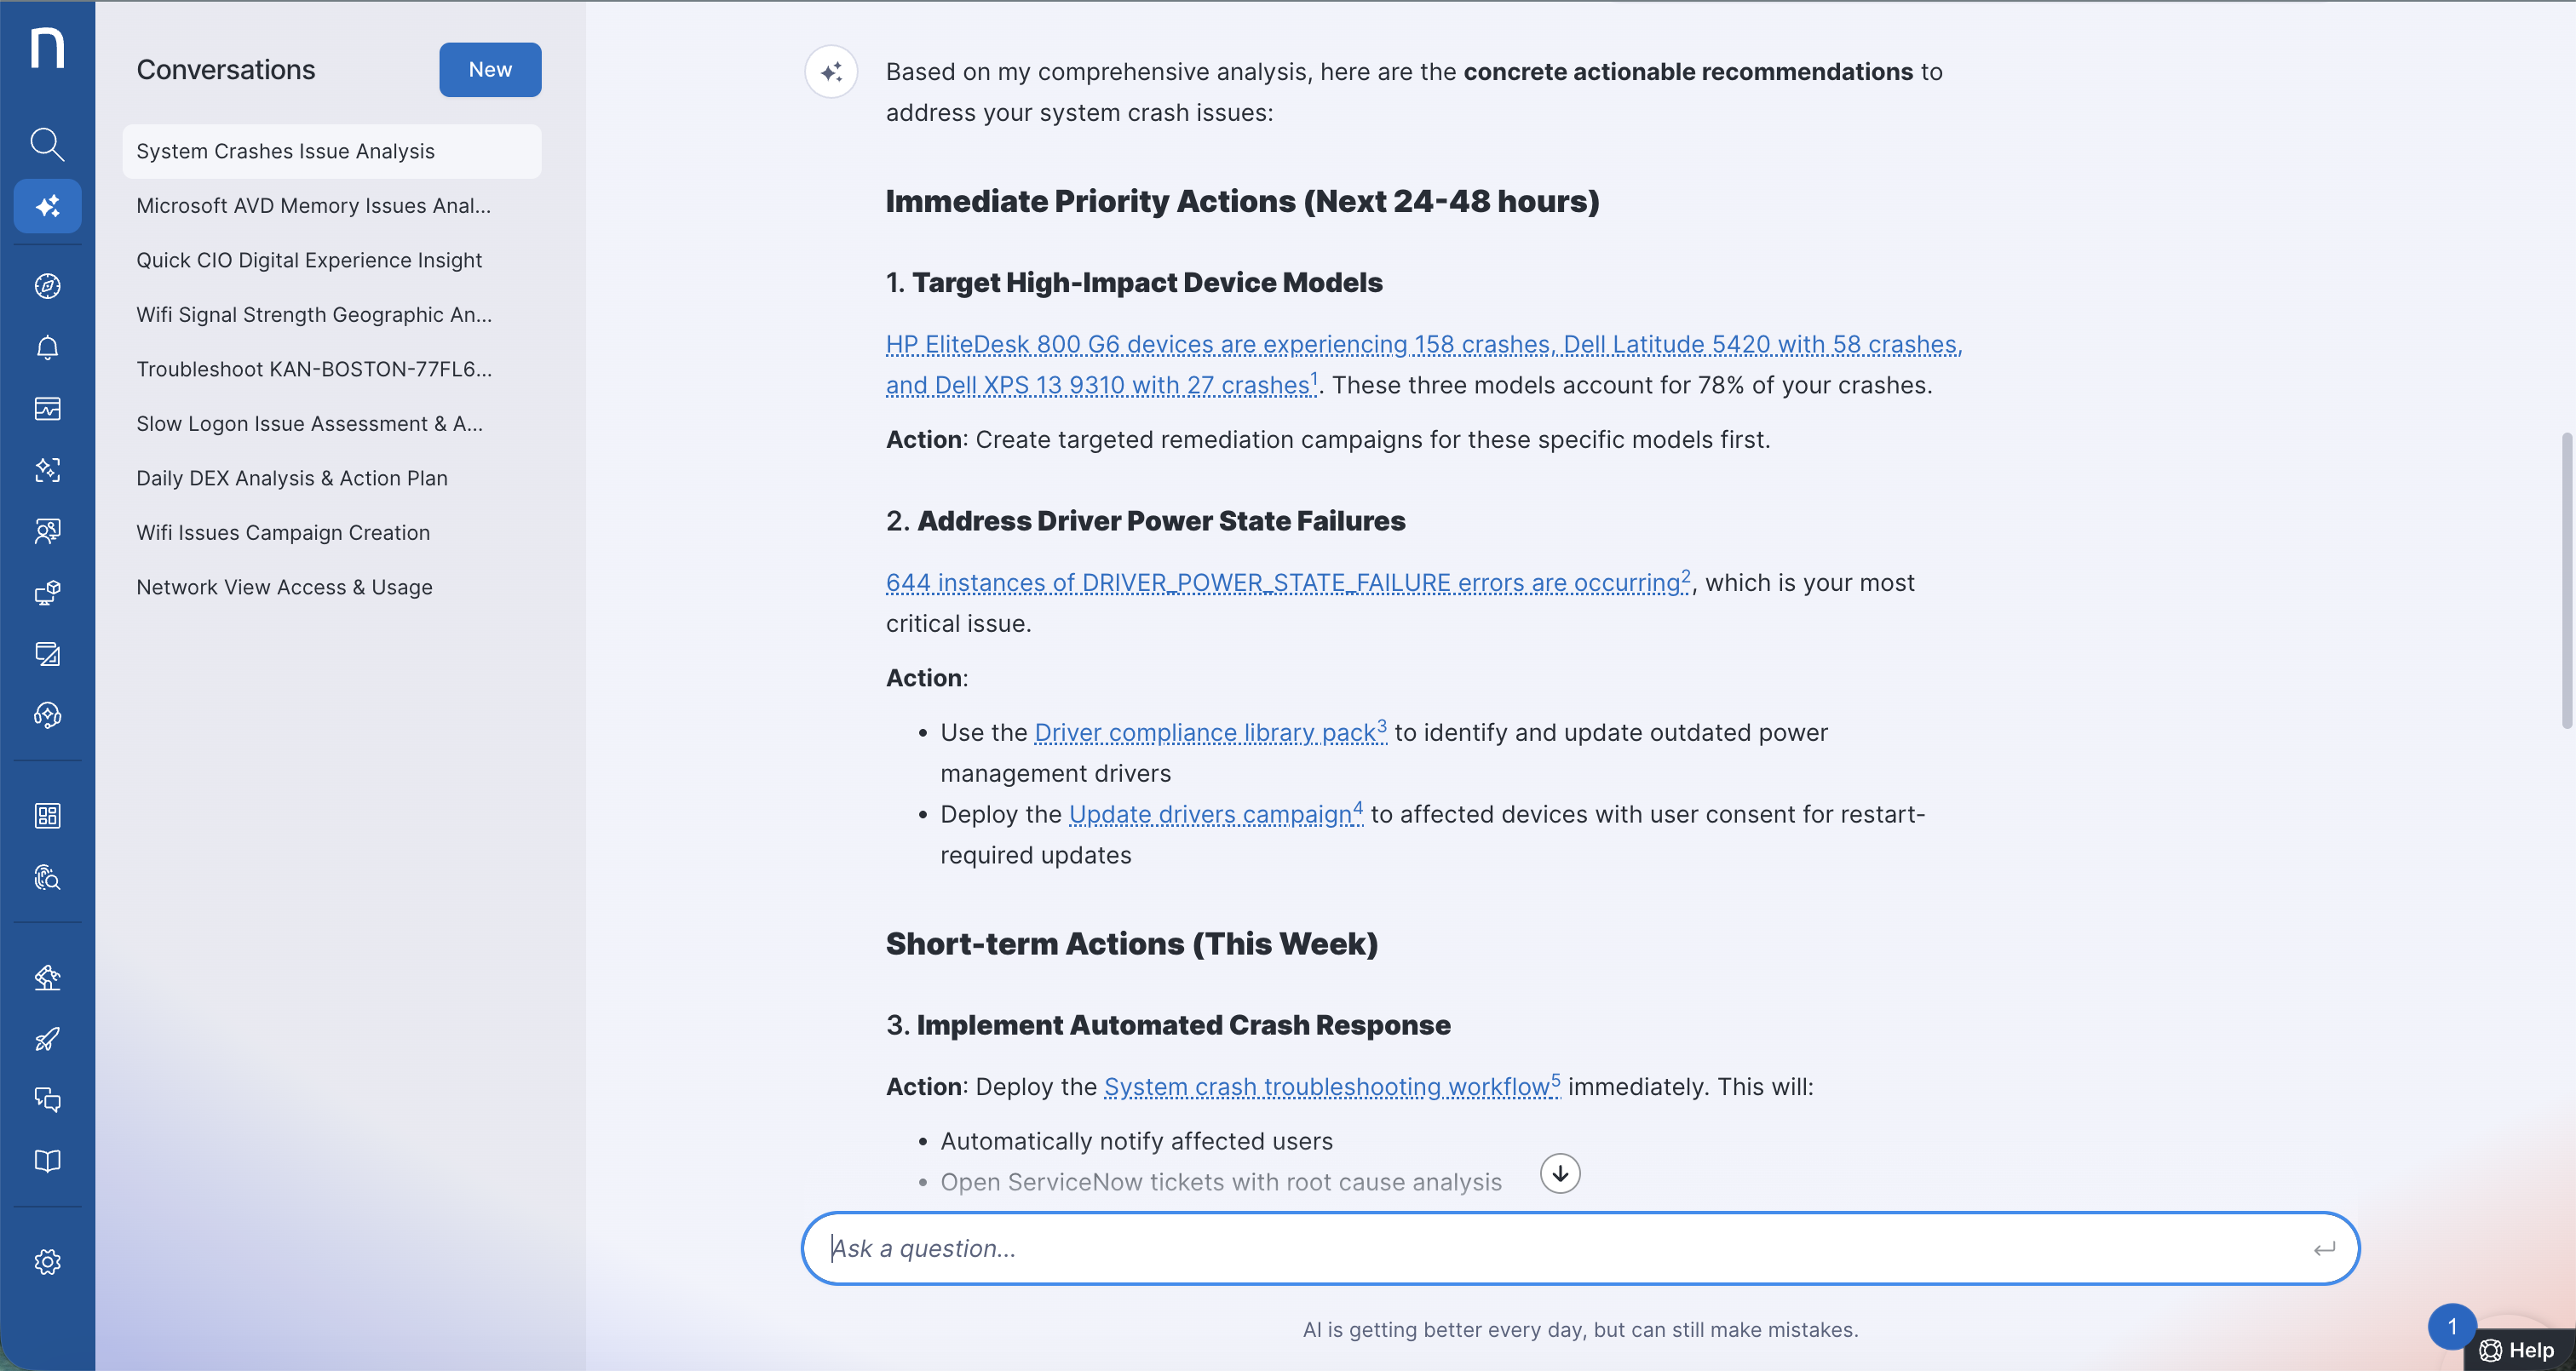
Task: Click the dashboard grid icon in sidebar
Action: click(x=47, y=816)
